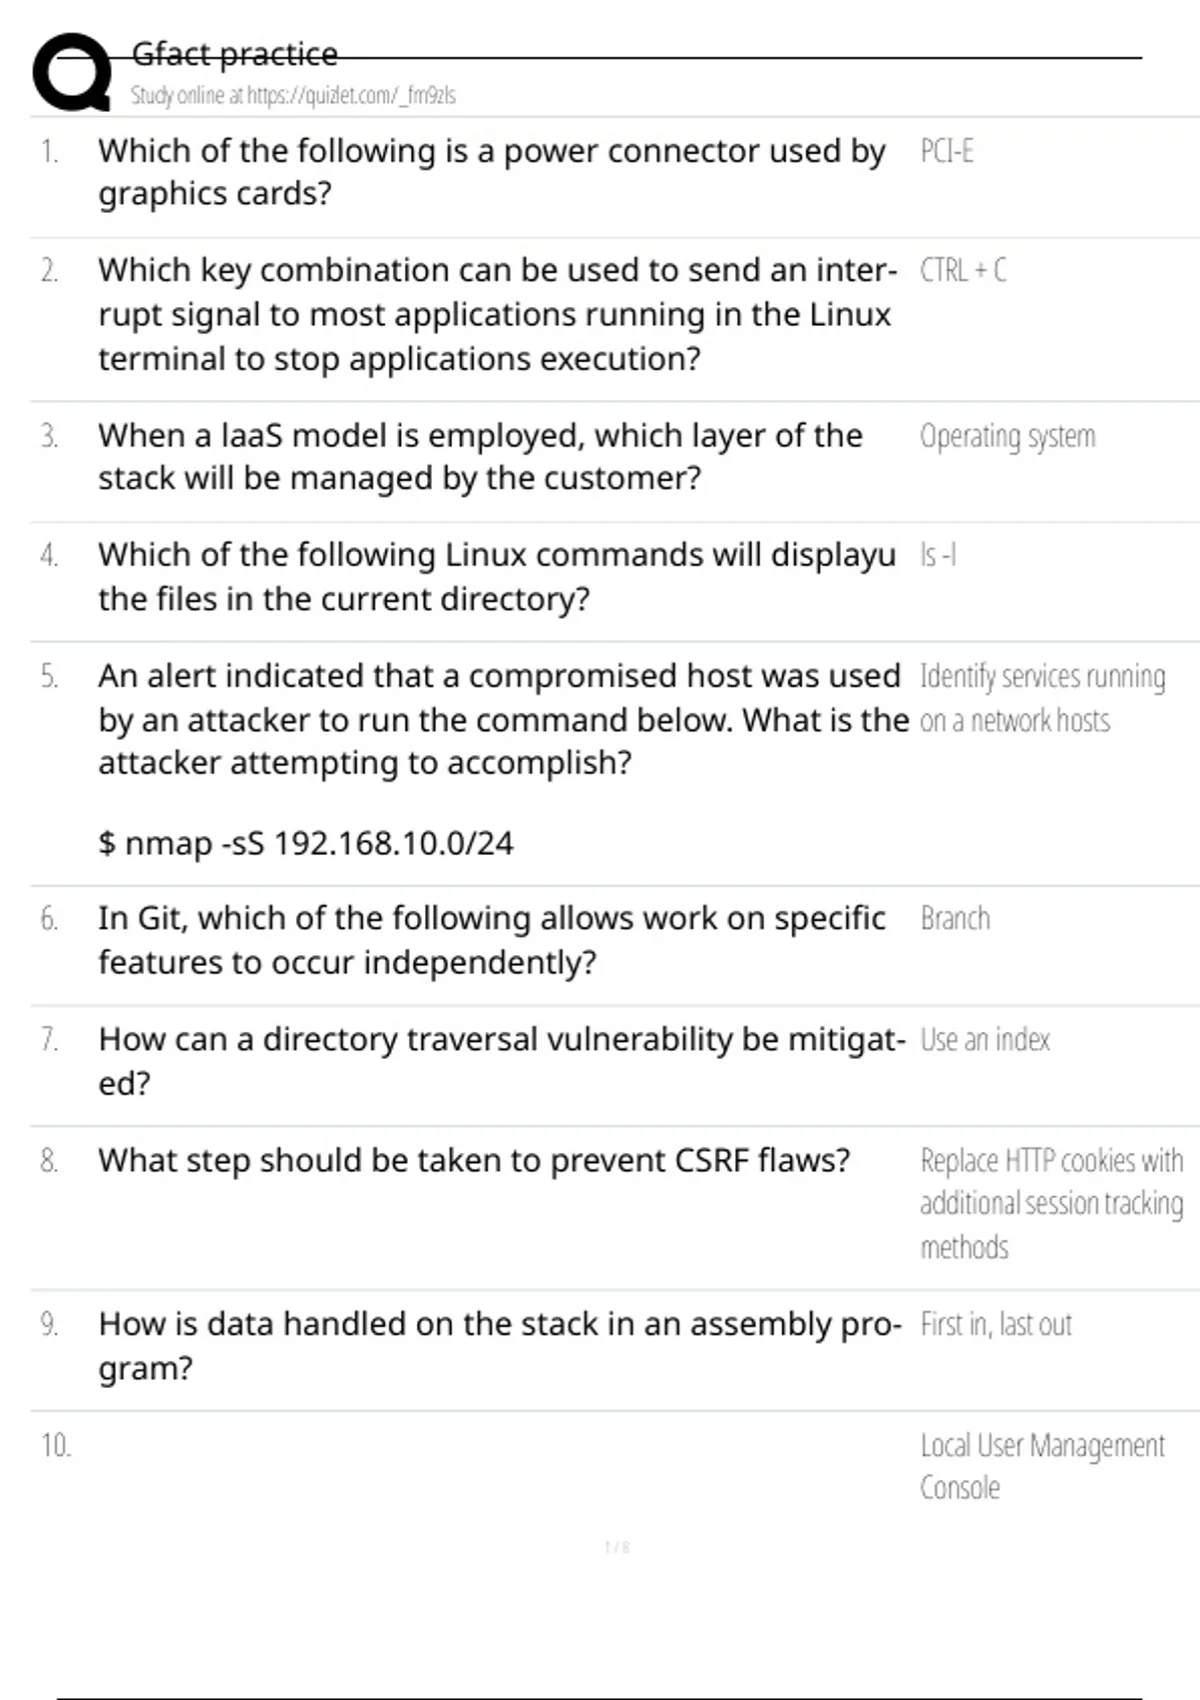The height and width of the screenshot is (1700, 1200).
Task: Click the "Use an index" answer
Action: click(985, 1040)
